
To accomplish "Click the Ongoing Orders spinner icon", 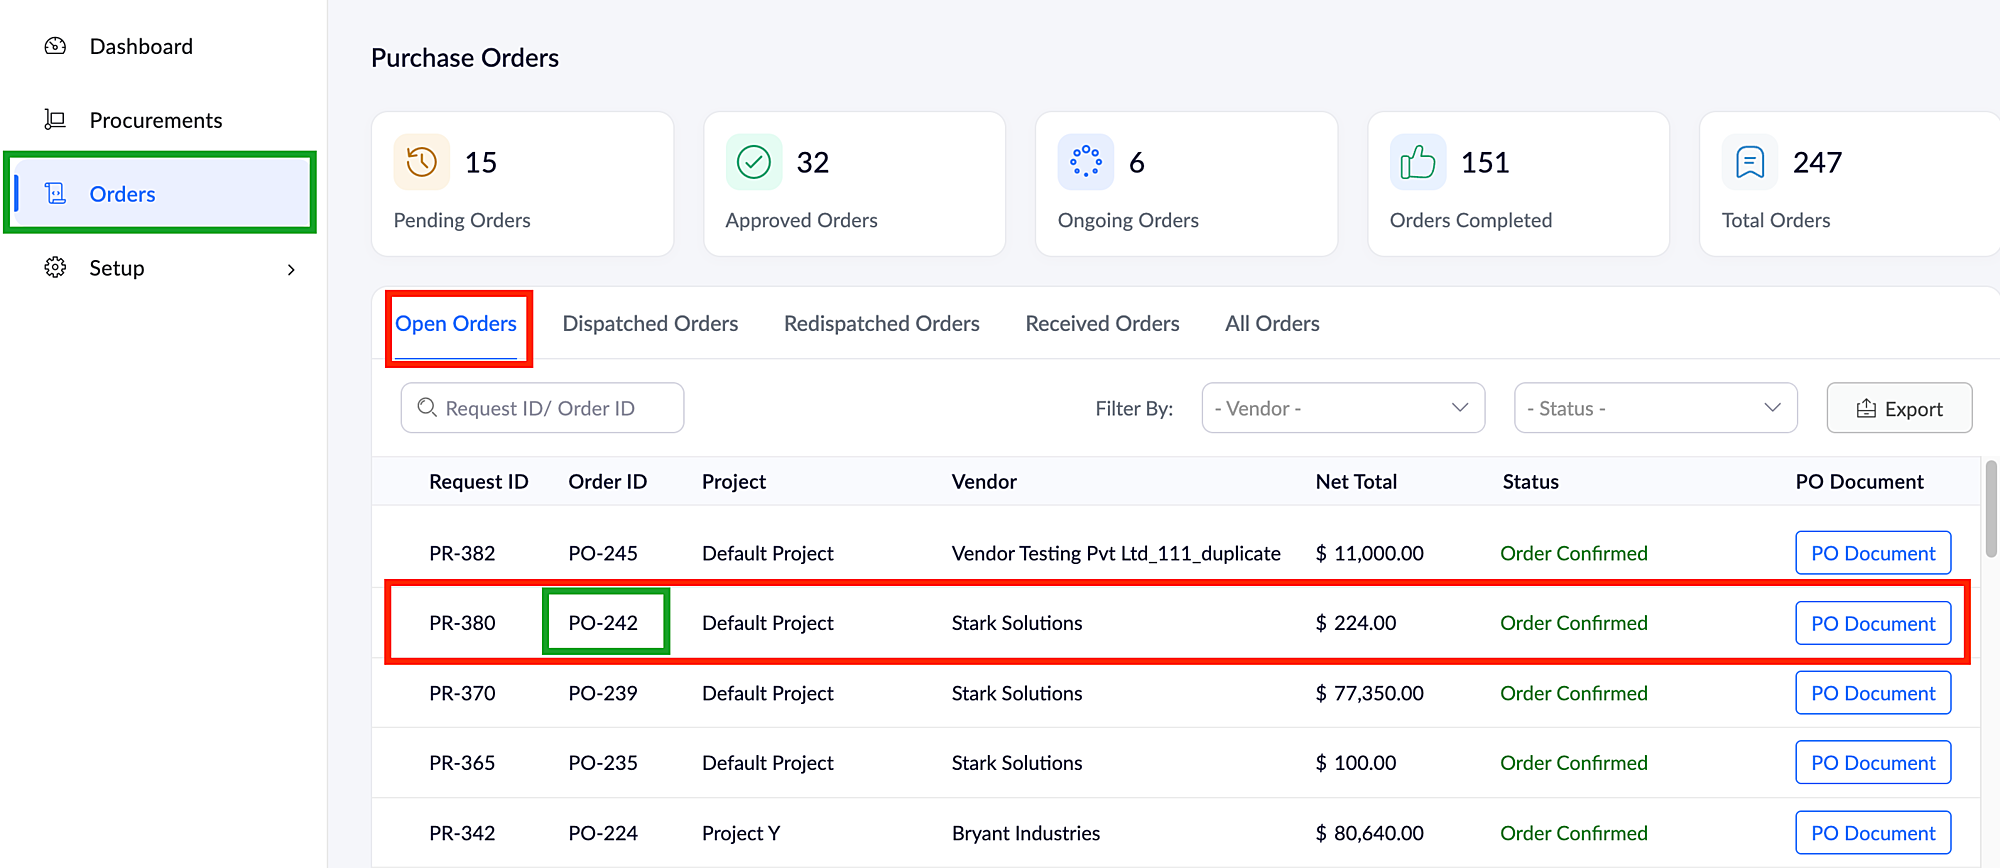I will [x=1086, y=162].
